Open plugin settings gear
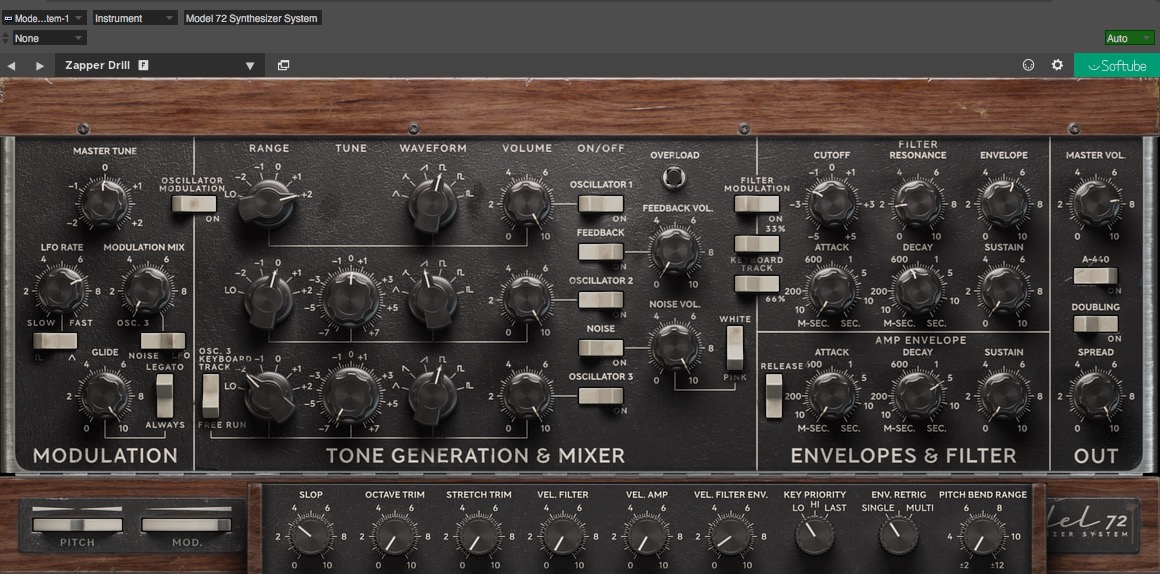 [x=1057, y=65]
